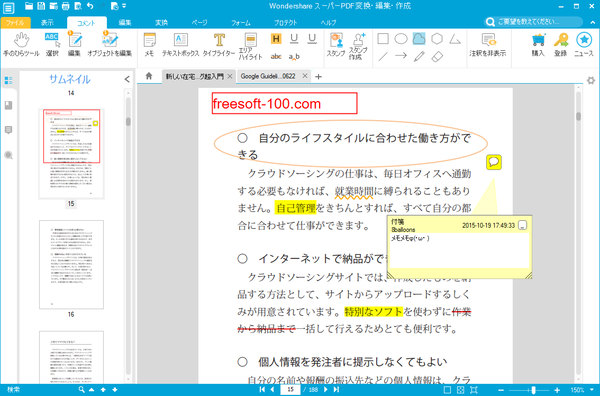The height and width of the screenshot is (396, 600).
Task: Open the Purchase (購入) cart icon
Action: pyautogui.click(x=538, y=45)
